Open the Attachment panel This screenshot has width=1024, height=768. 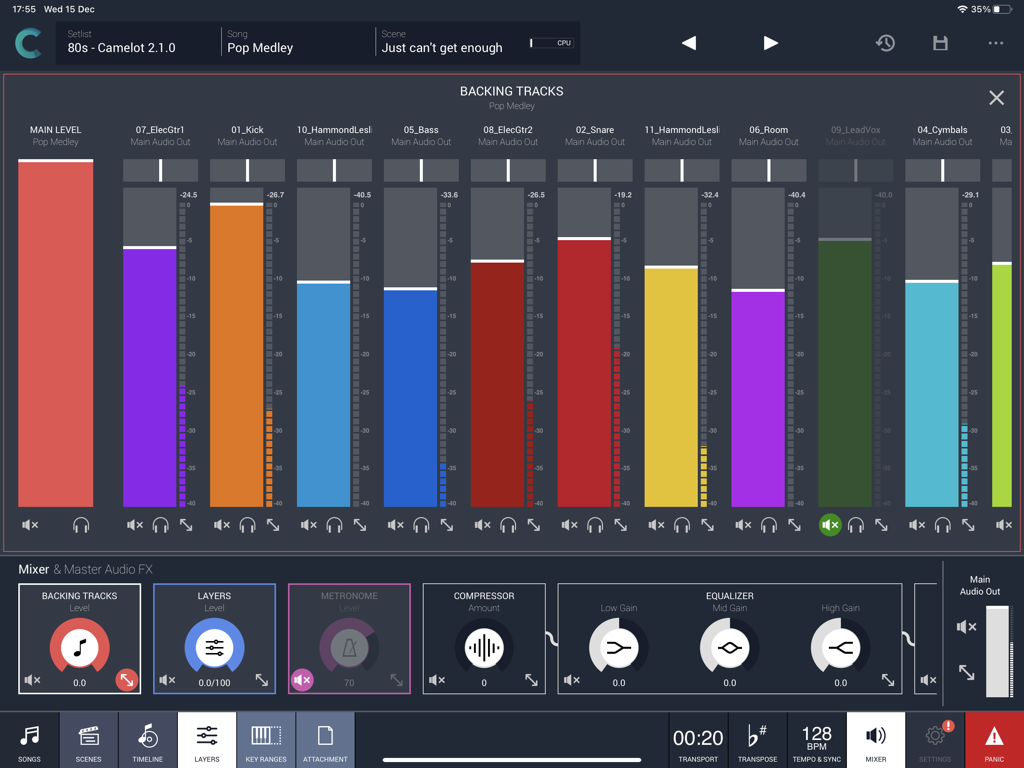coord(325,739)
